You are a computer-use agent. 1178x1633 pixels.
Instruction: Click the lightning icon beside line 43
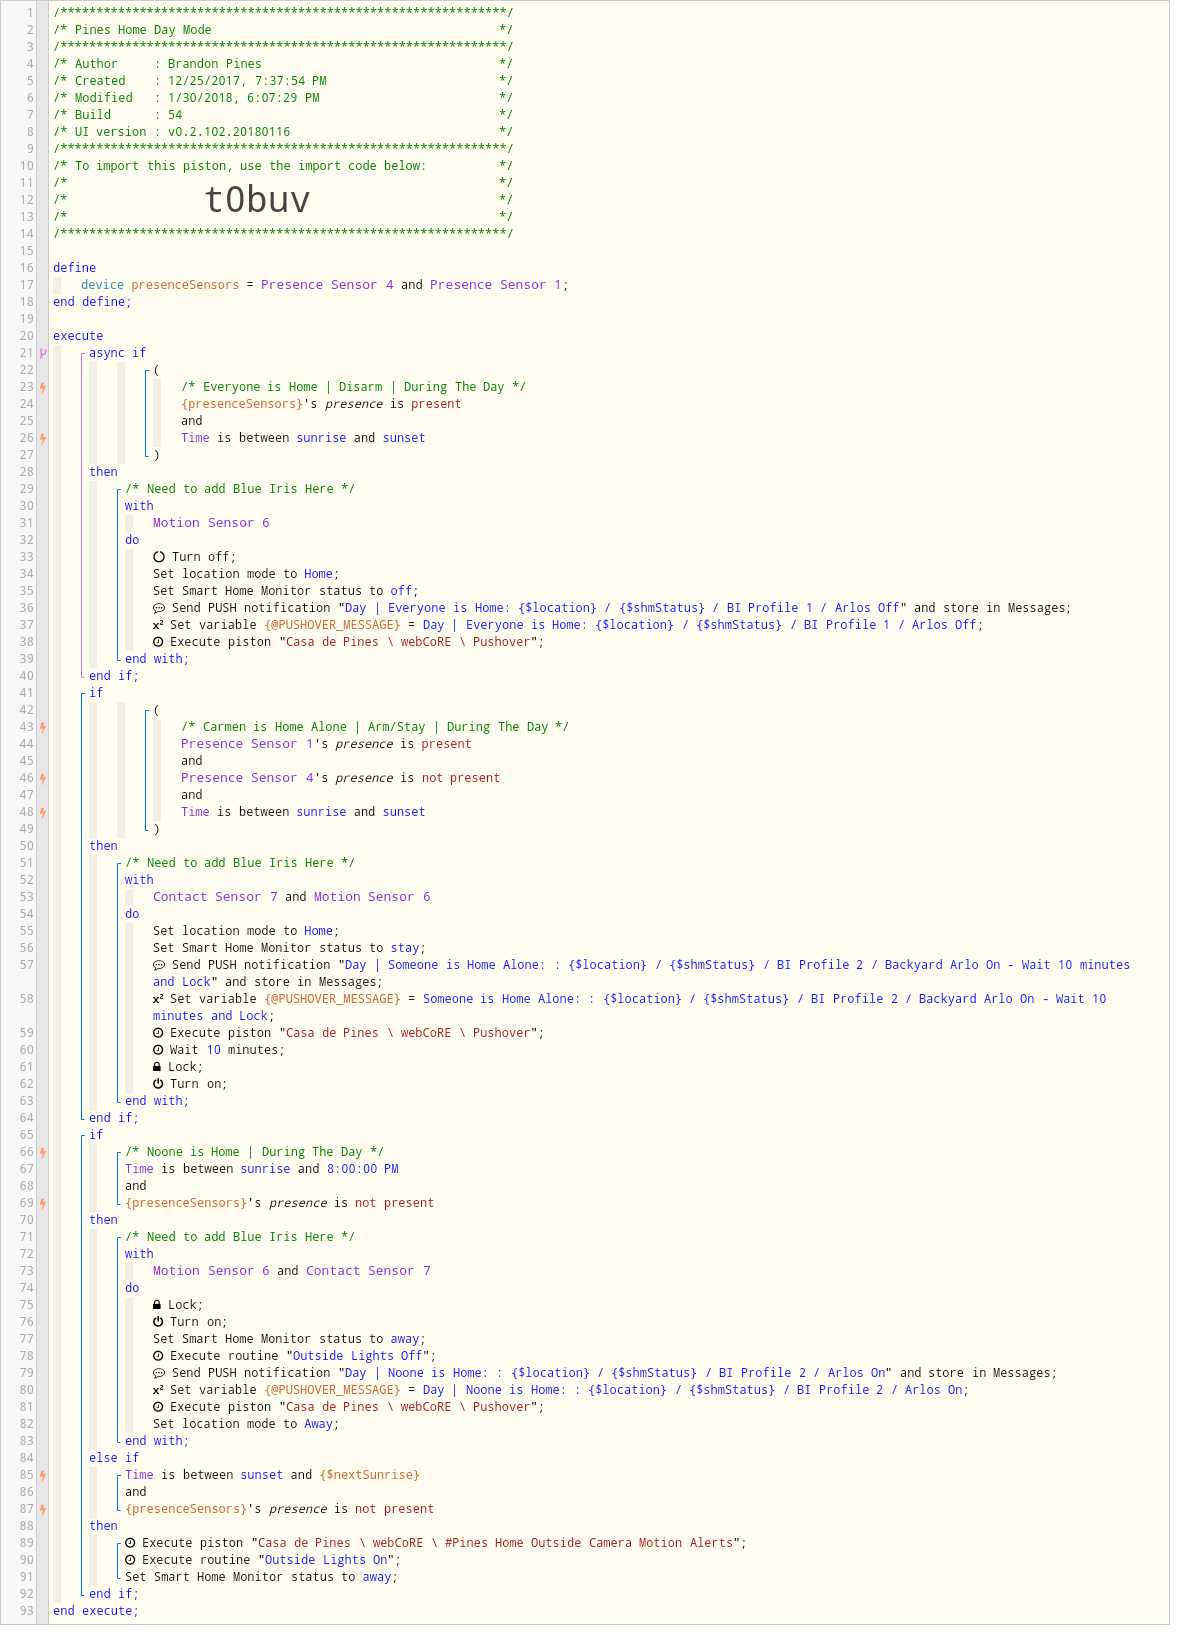(x=43, y=727)
